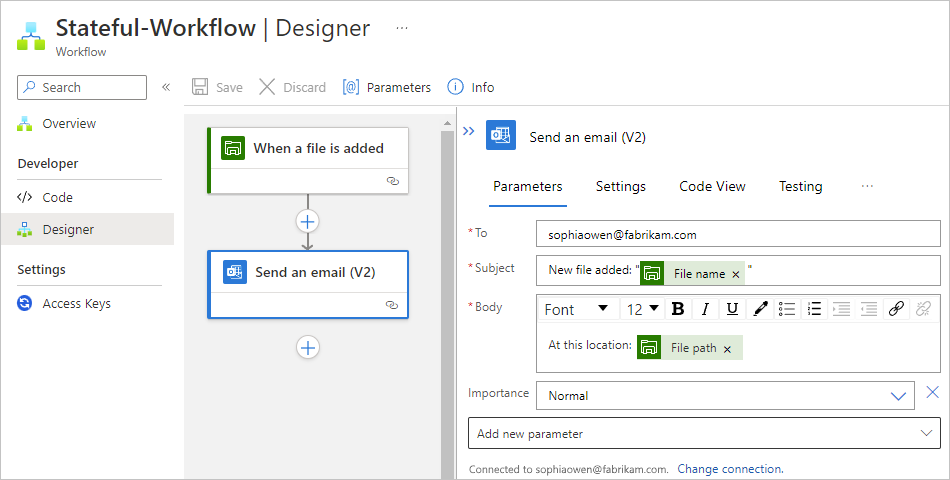
Task: Collapse the side navigation menu
Action: coord(166,87)
